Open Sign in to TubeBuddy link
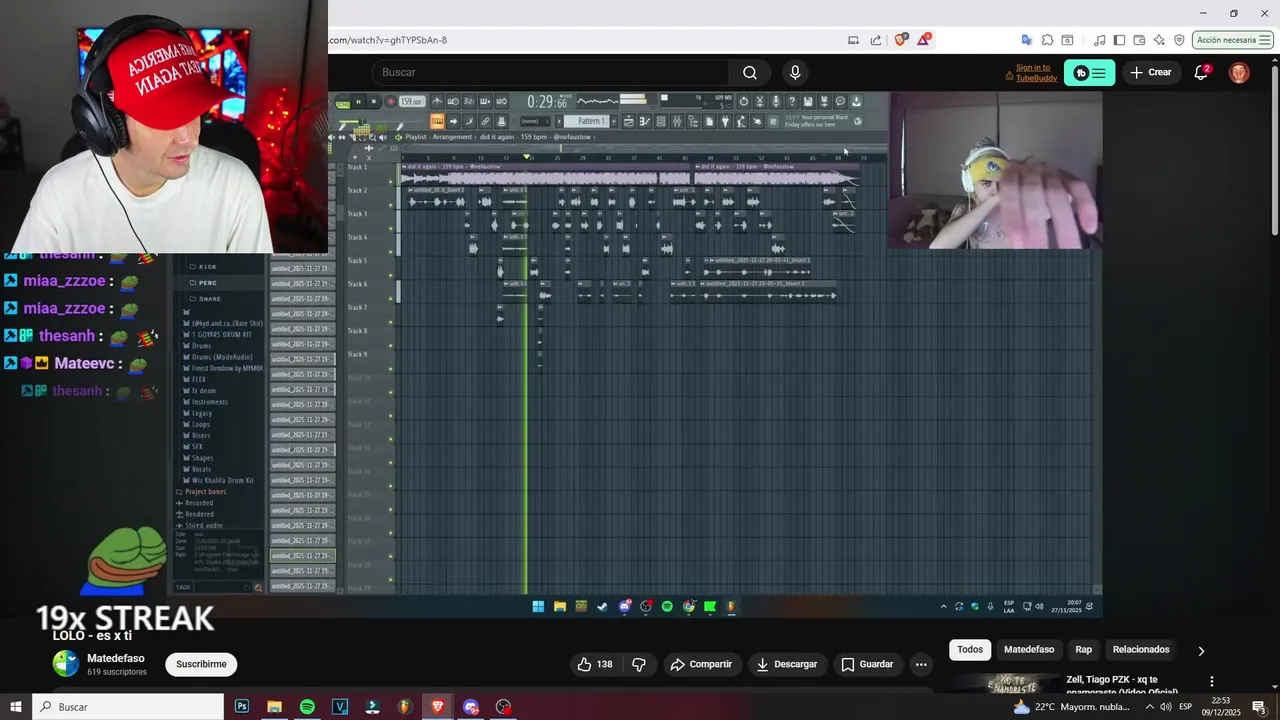 point(1036,72)
